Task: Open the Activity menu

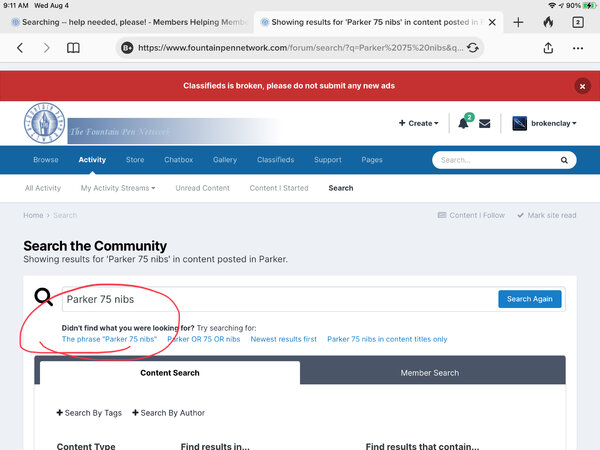Action: pyautogui.click(x=92, y=160)
